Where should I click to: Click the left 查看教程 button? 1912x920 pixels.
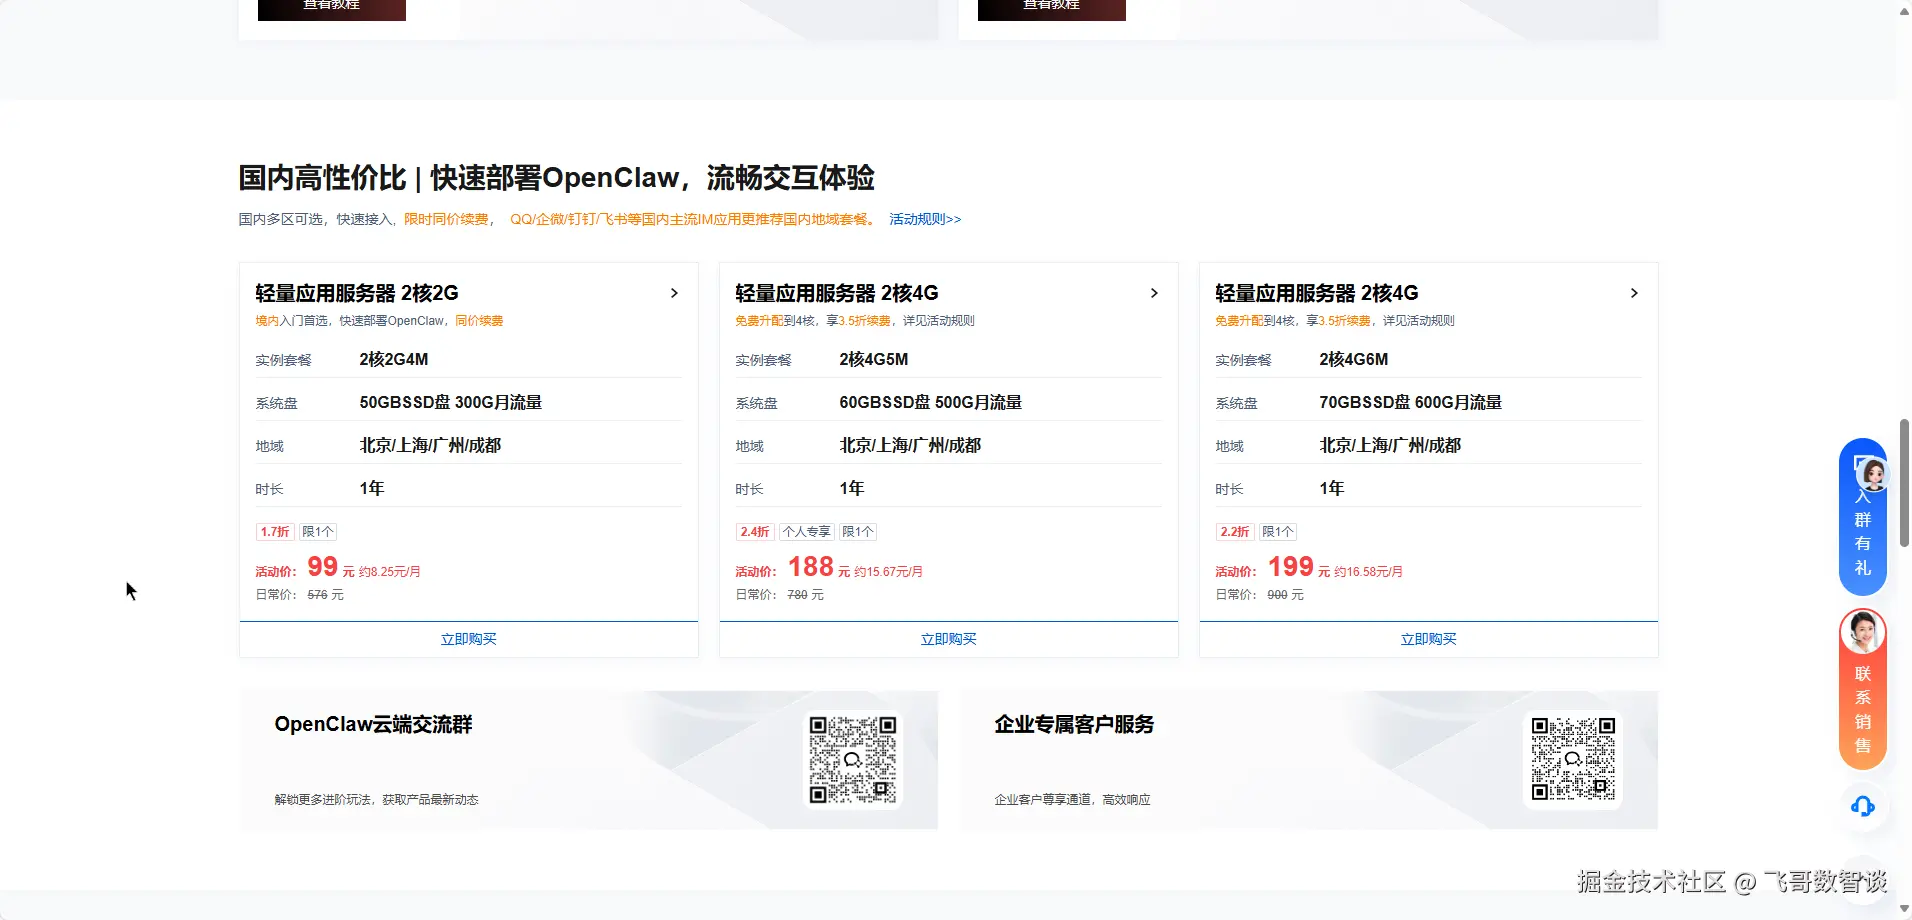pyautogui.click(x=332, y=8)
